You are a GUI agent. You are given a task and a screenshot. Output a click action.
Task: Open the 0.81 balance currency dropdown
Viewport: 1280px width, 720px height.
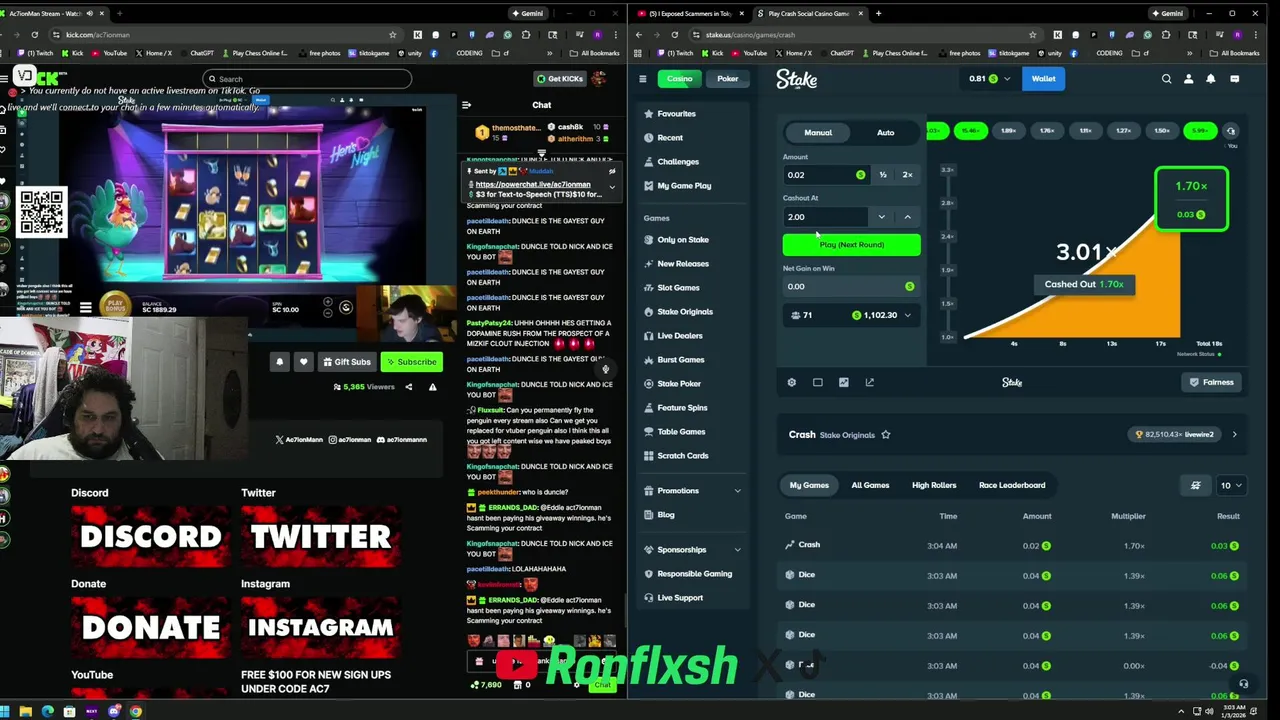(x=989, y=79)
